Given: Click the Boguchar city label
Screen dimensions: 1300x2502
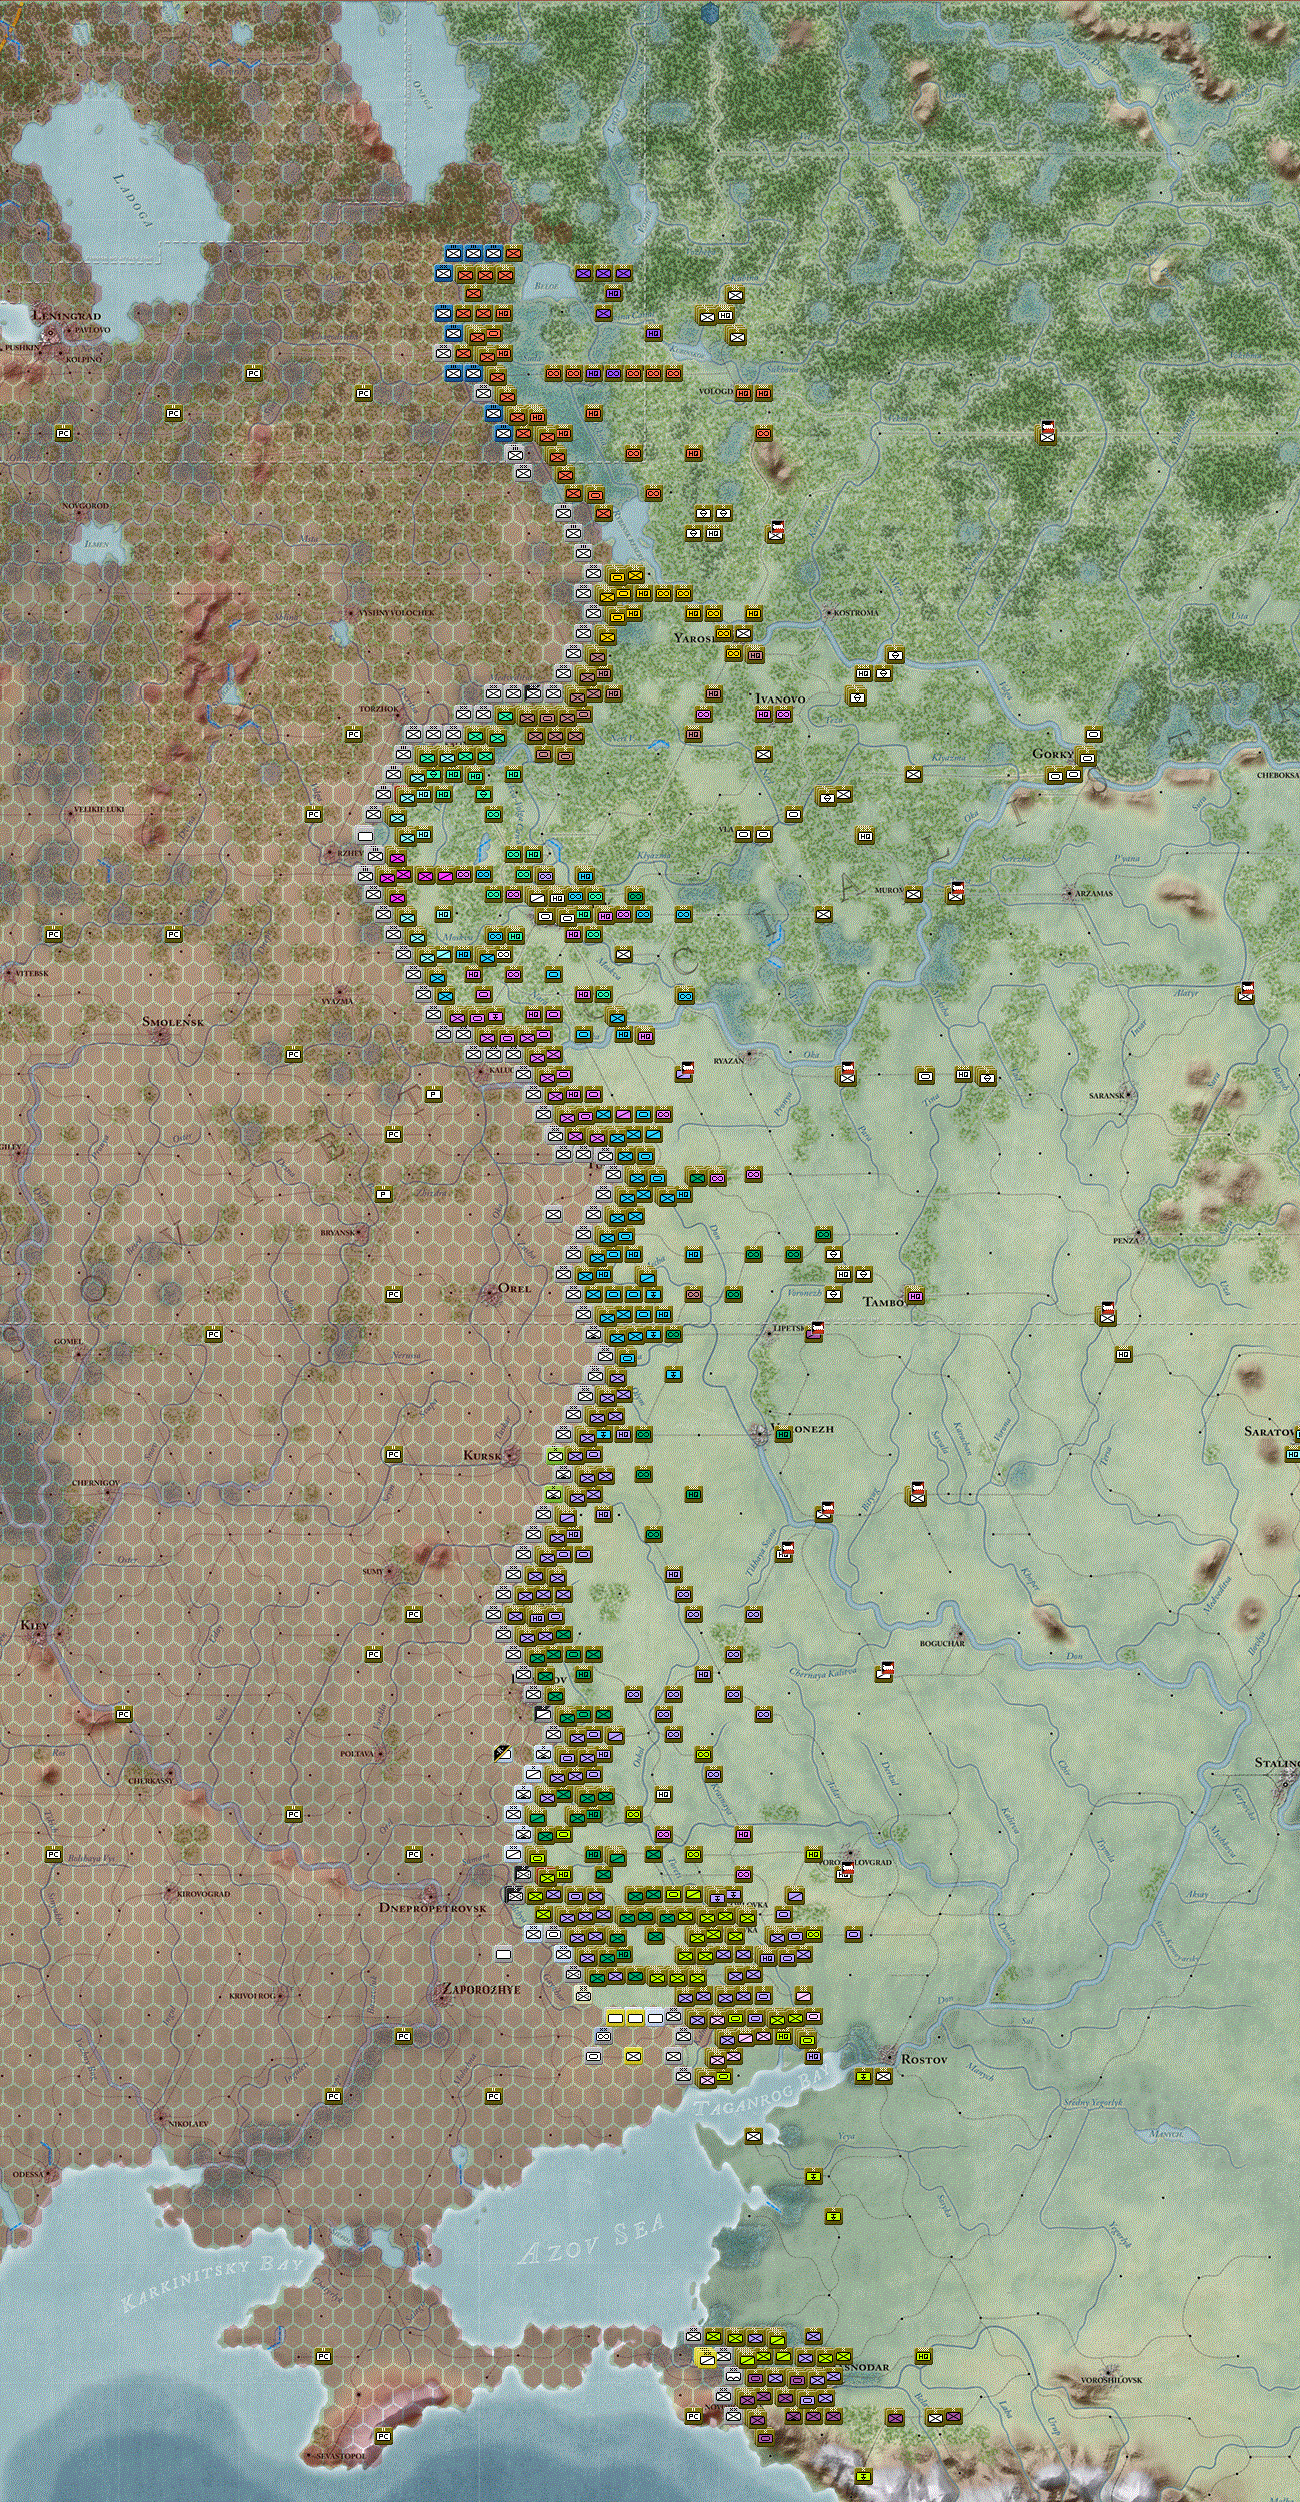Looking at the screenshot, I should tap(942, 1642).
